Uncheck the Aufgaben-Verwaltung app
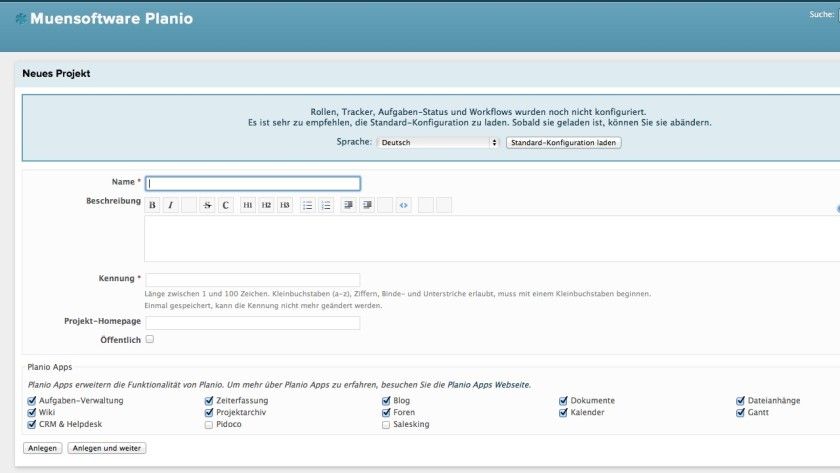 (x=32, y=401)
